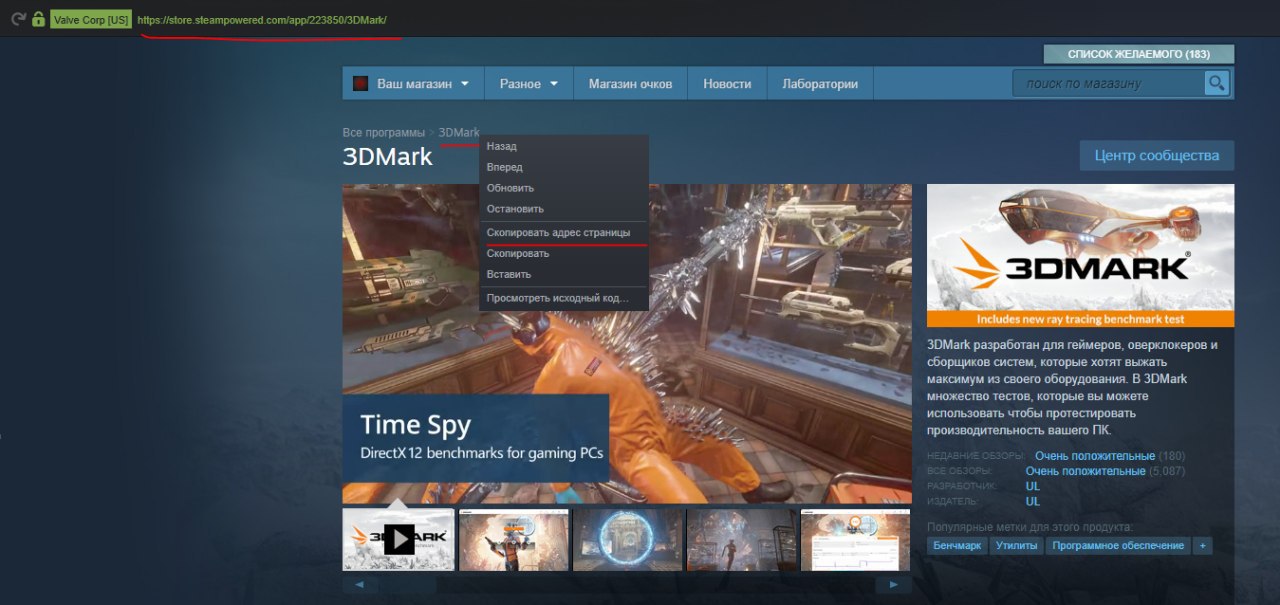The width and height of the screenshot is (1280, 605).
Task: Click the Бенчмарк tag
Action: click(x=957, y=546)
